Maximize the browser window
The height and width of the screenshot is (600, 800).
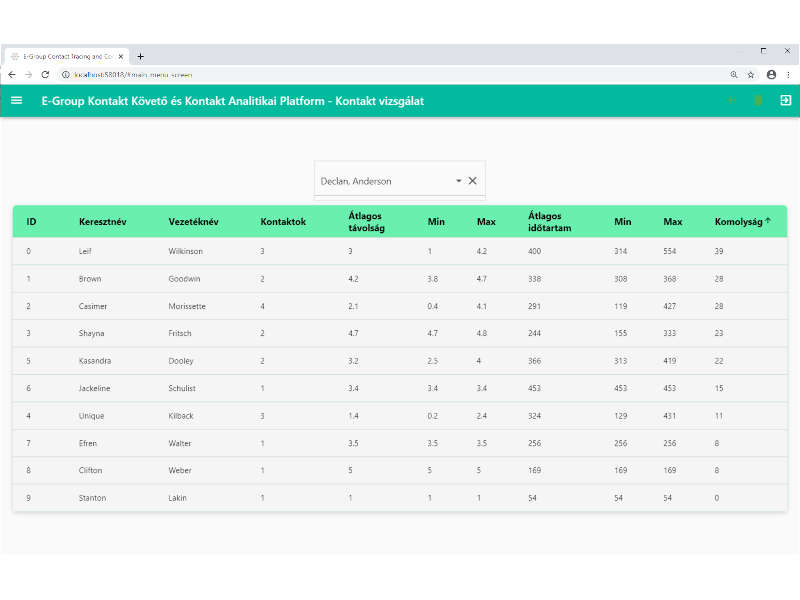tap(763, 51)
